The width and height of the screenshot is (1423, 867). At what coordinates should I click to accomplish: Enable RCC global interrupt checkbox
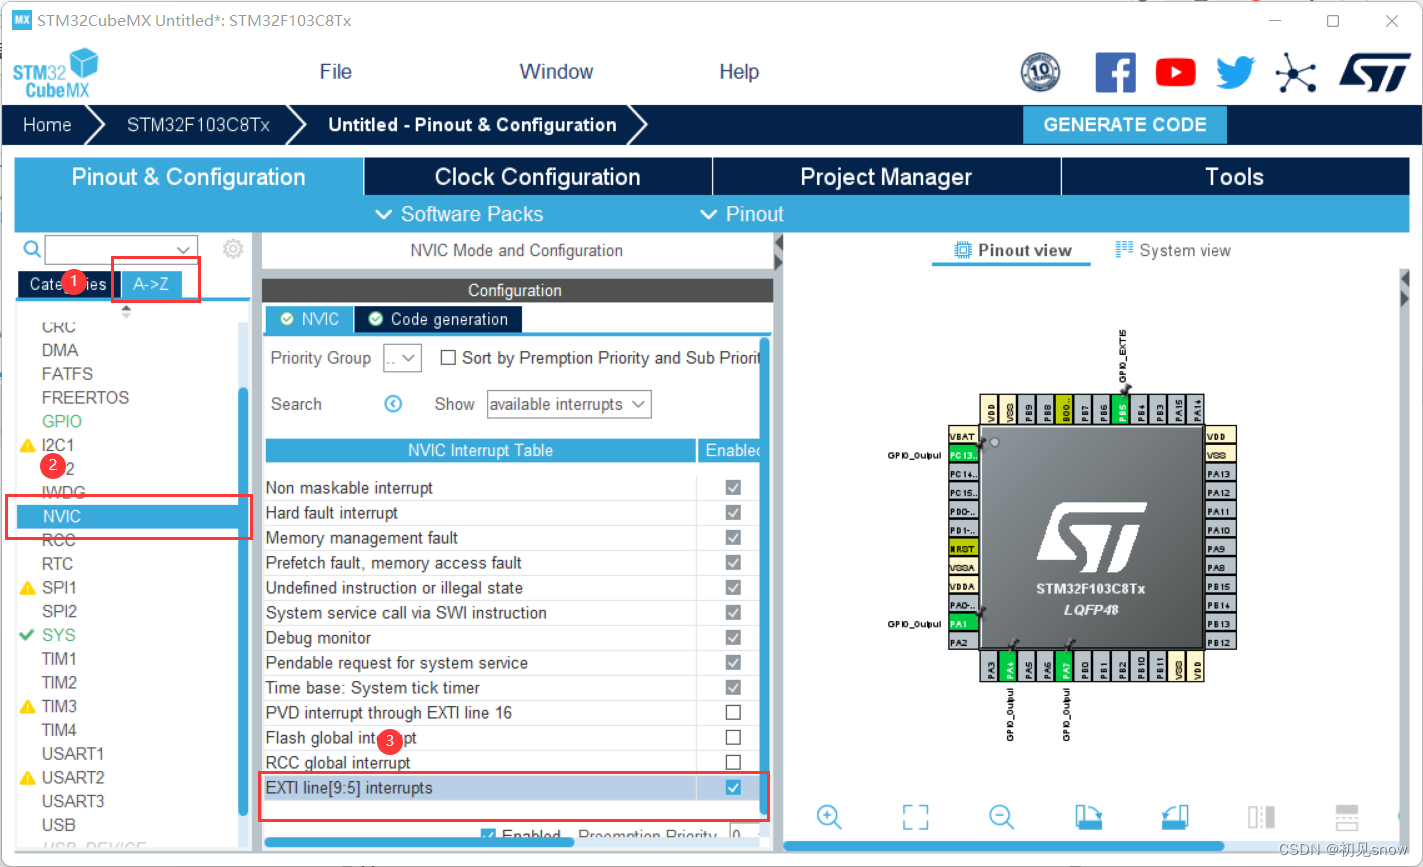tap(733, 763)
